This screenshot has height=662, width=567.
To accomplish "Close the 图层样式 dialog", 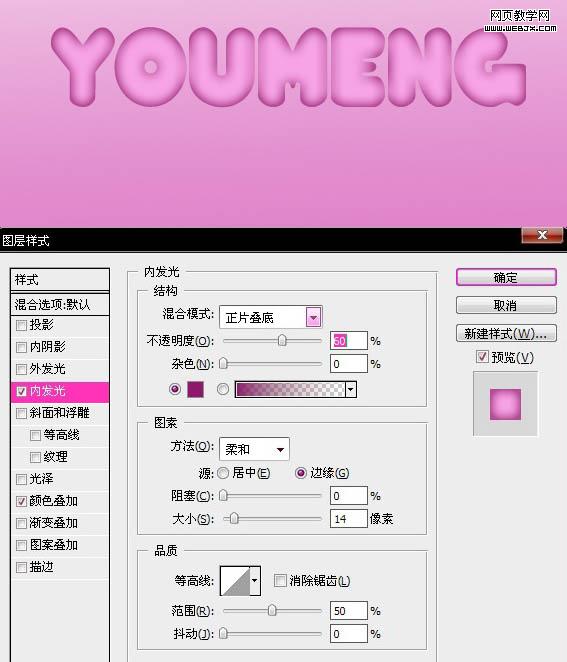I will coord(543,235).
